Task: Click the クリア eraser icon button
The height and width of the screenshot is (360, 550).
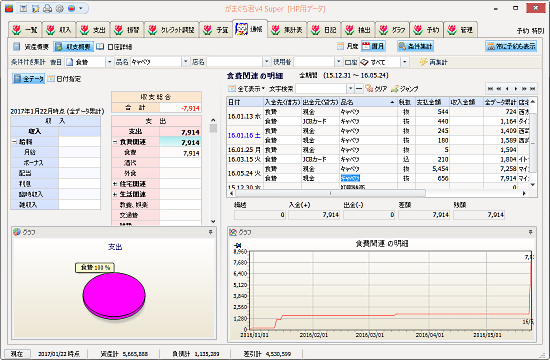Action: click(x=376, y=89)
